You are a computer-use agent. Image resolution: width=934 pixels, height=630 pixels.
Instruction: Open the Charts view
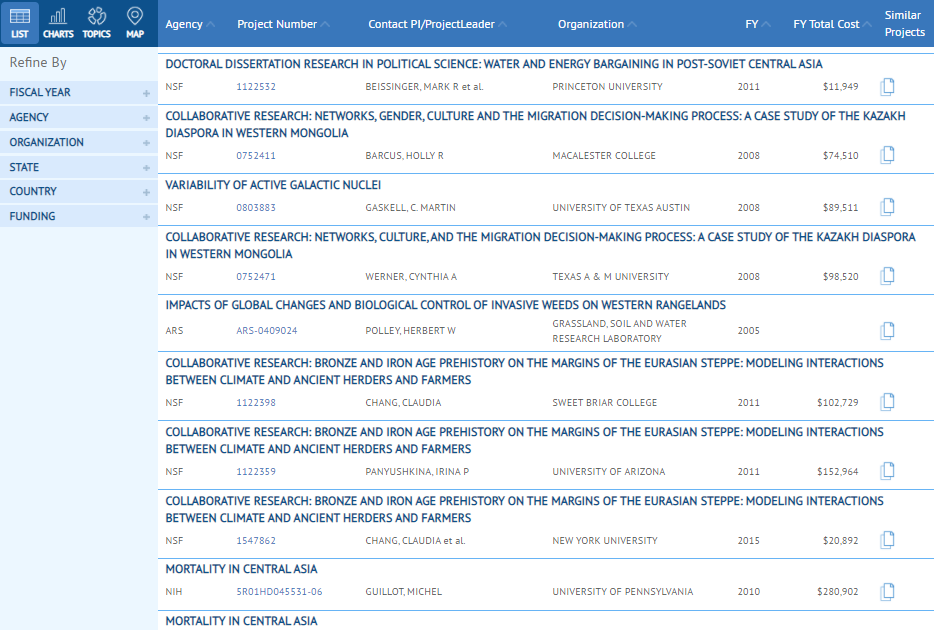(x=58, y=23)
